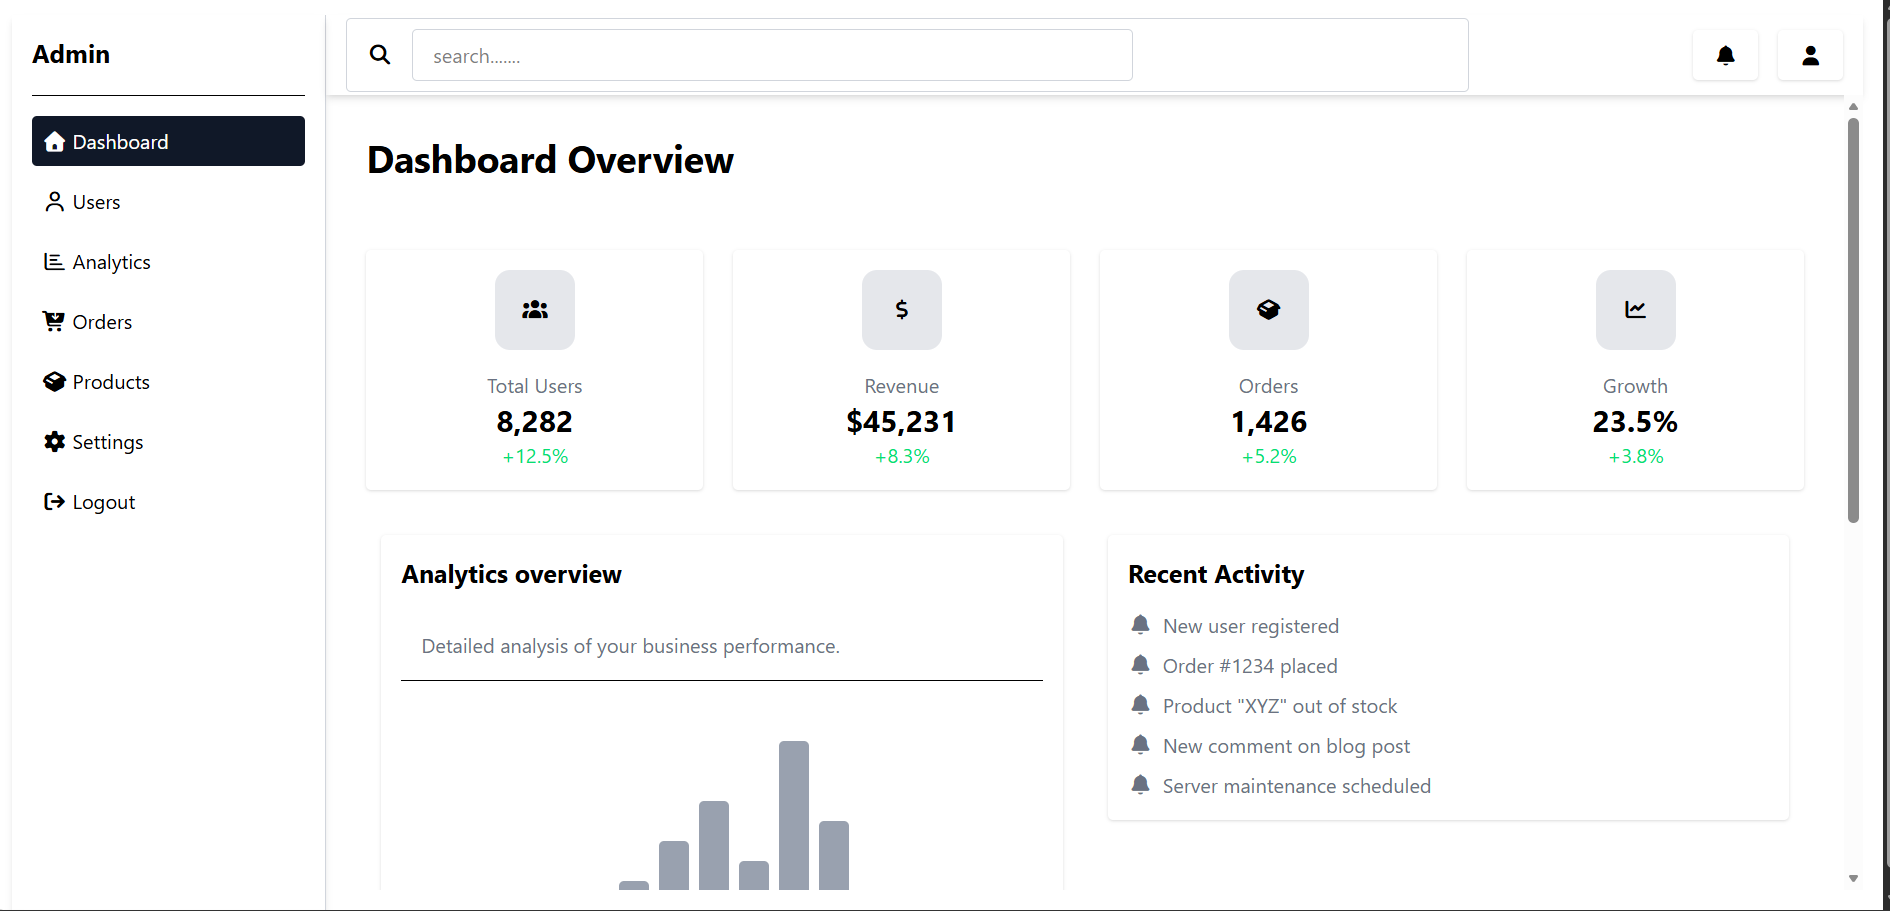Screen dimensions: 1890x911
Task: Click the bell beside Order #1234 placed
Action: point(1140,664)
